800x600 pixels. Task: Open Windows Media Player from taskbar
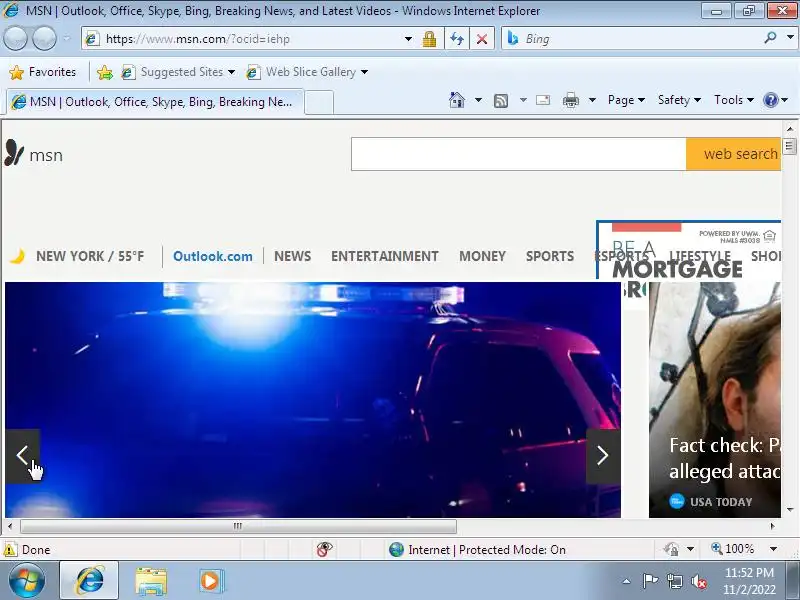pyautogui.click(x=211, y=581)
